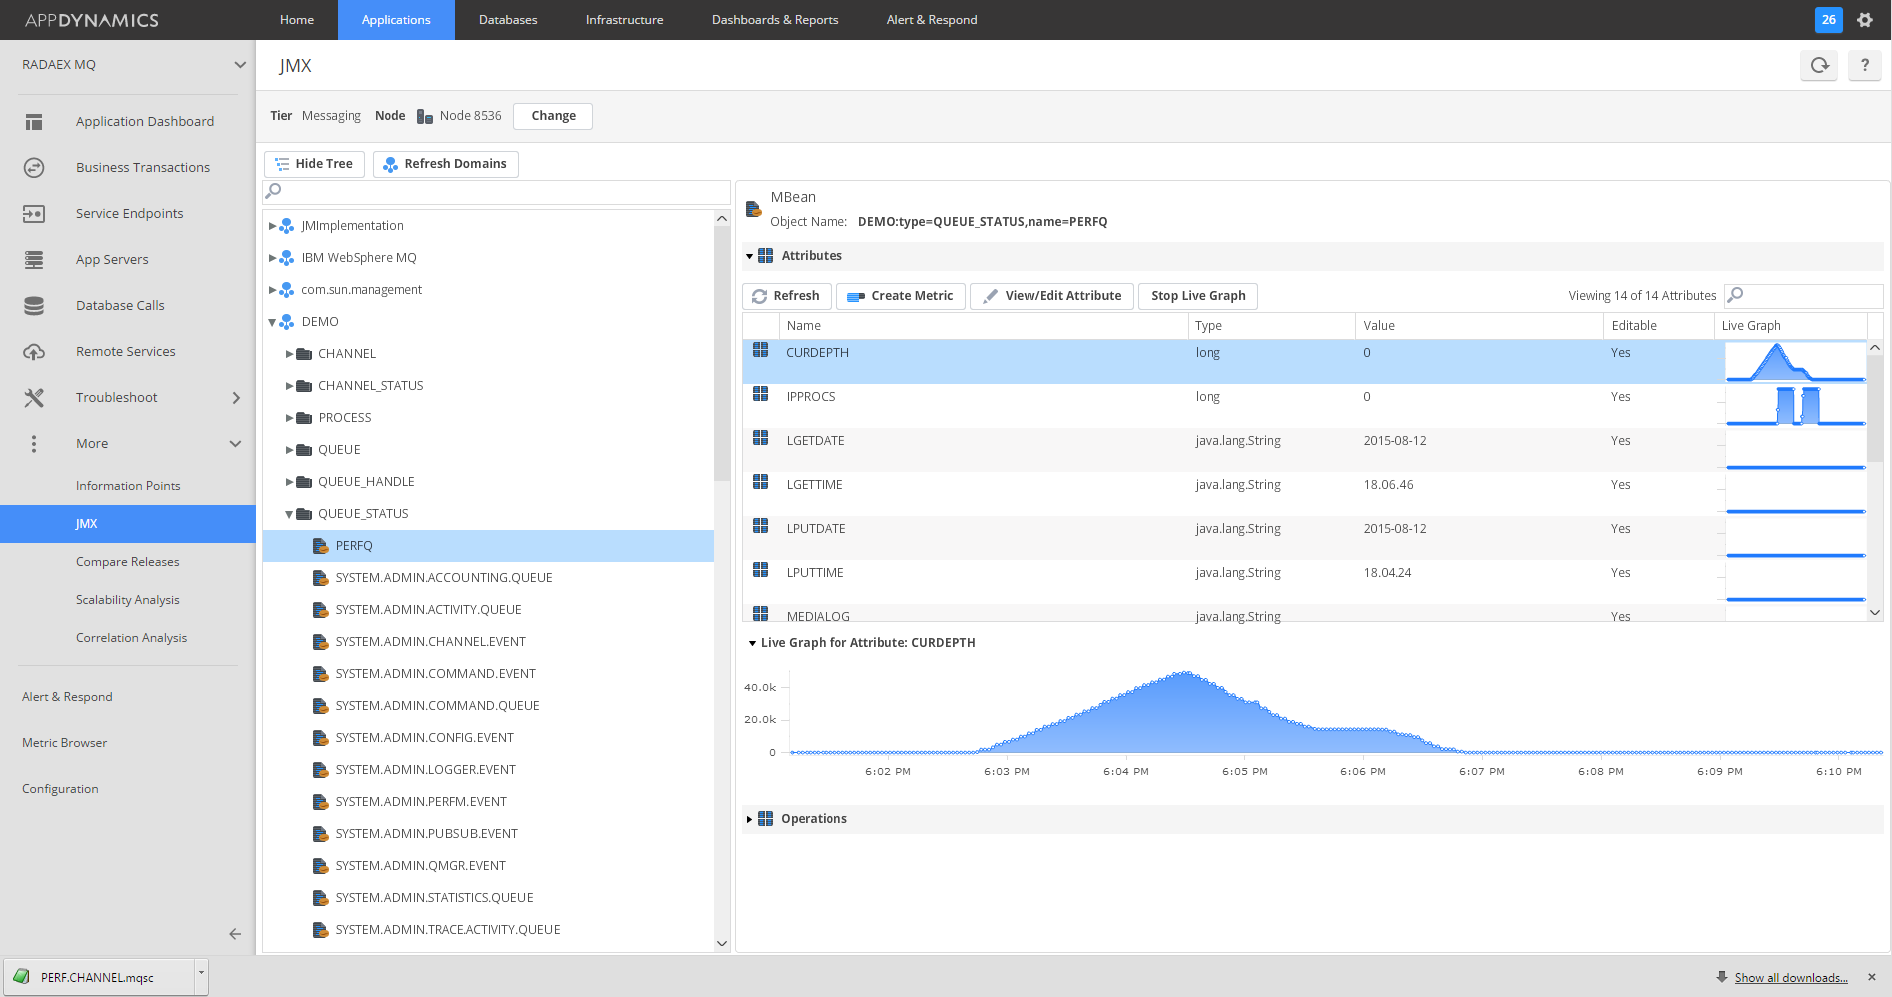Click the Troubleshoot tools icon
This screenshot has height=997, width=1892.
point(34,398)
